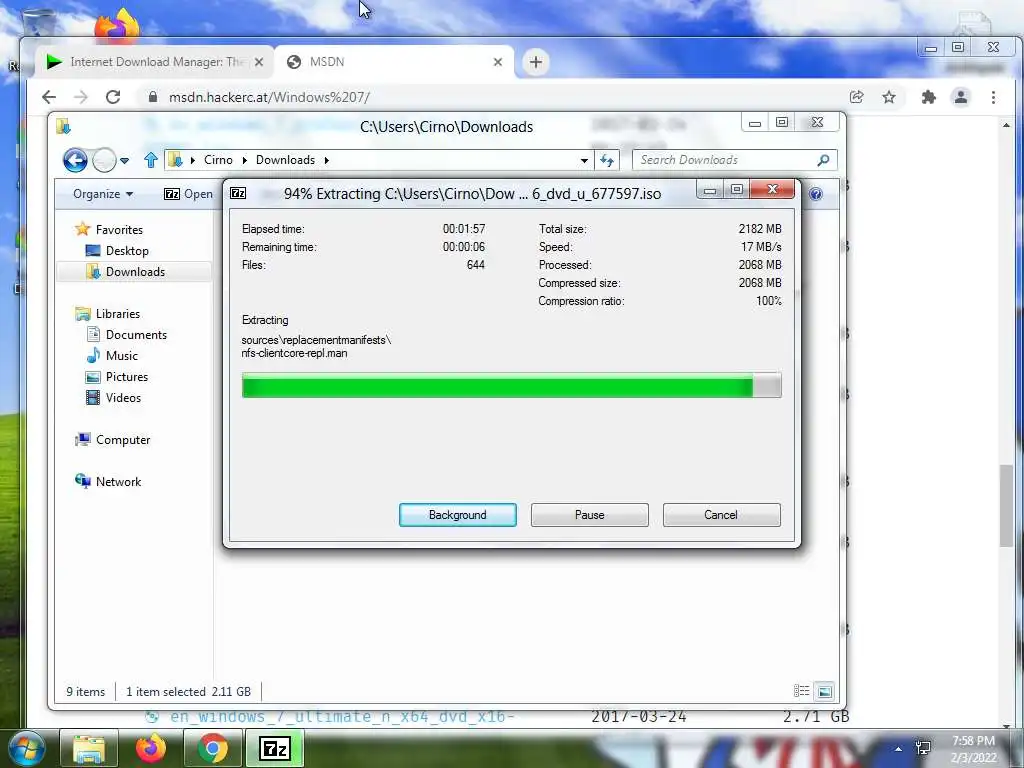Share this page icon in Chrome

856,97
